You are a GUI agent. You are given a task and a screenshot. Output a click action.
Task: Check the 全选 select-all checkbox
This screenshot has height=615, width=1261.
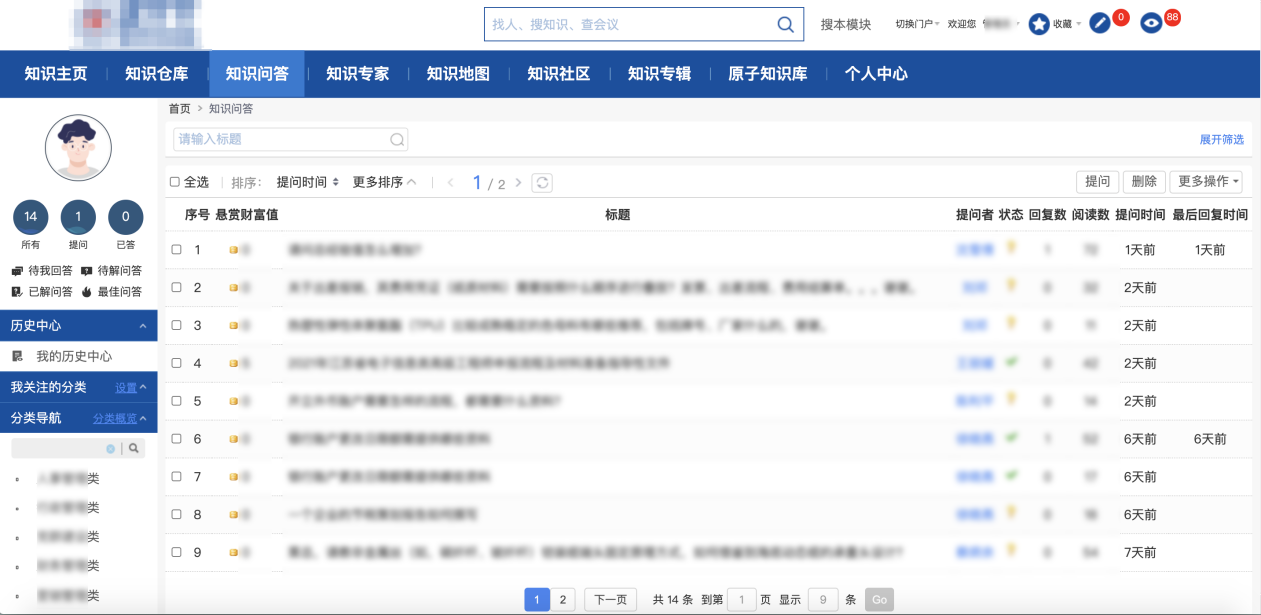coord(175,182)
